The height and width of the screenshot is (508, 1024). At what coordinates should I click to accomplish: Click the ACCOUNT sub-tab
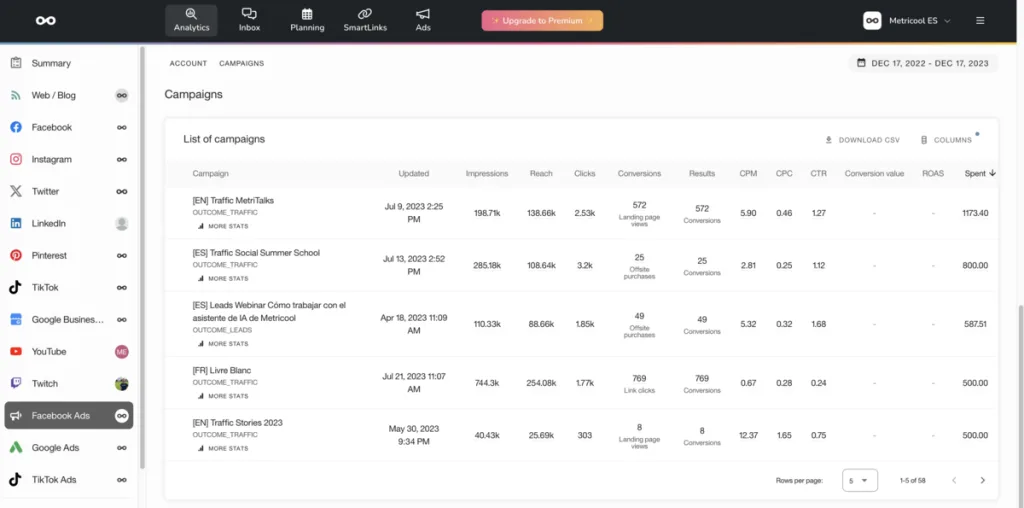(188, 63)
